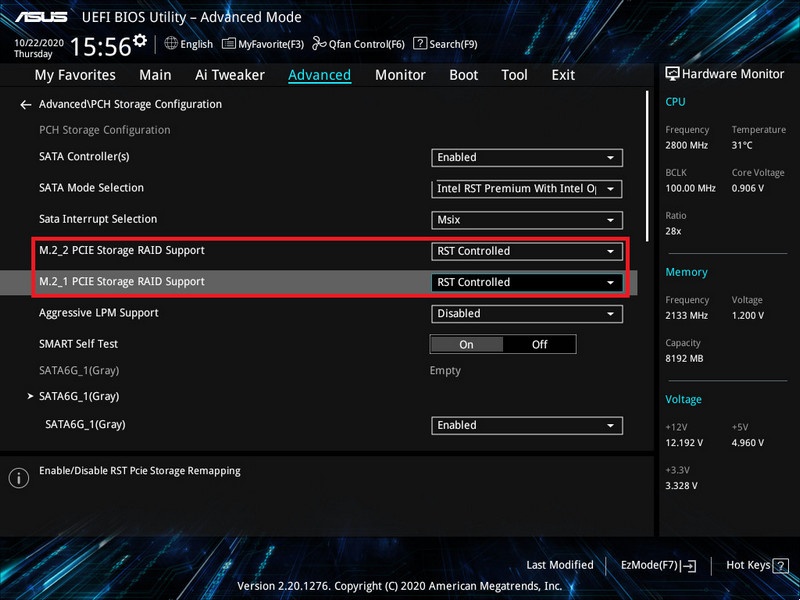Screen dimensions: 800x600
Task: Click the 15:56 clock time
Action: [101, 46]
